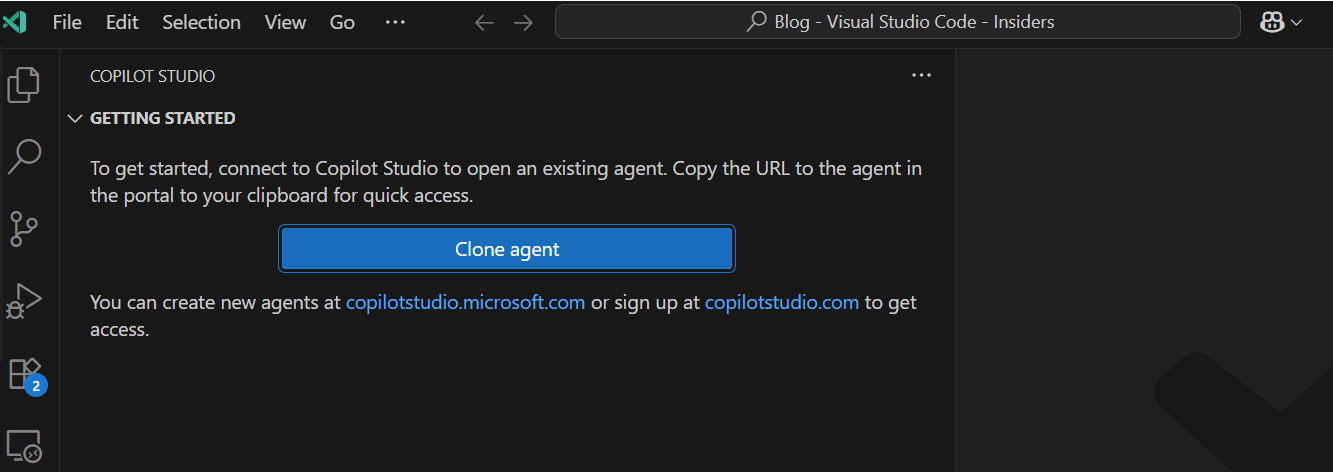The height and width of the screenshot is (472, 1333).
Task: Open the copilotstudio.microsoft.com link
Action: coord(465,302)
